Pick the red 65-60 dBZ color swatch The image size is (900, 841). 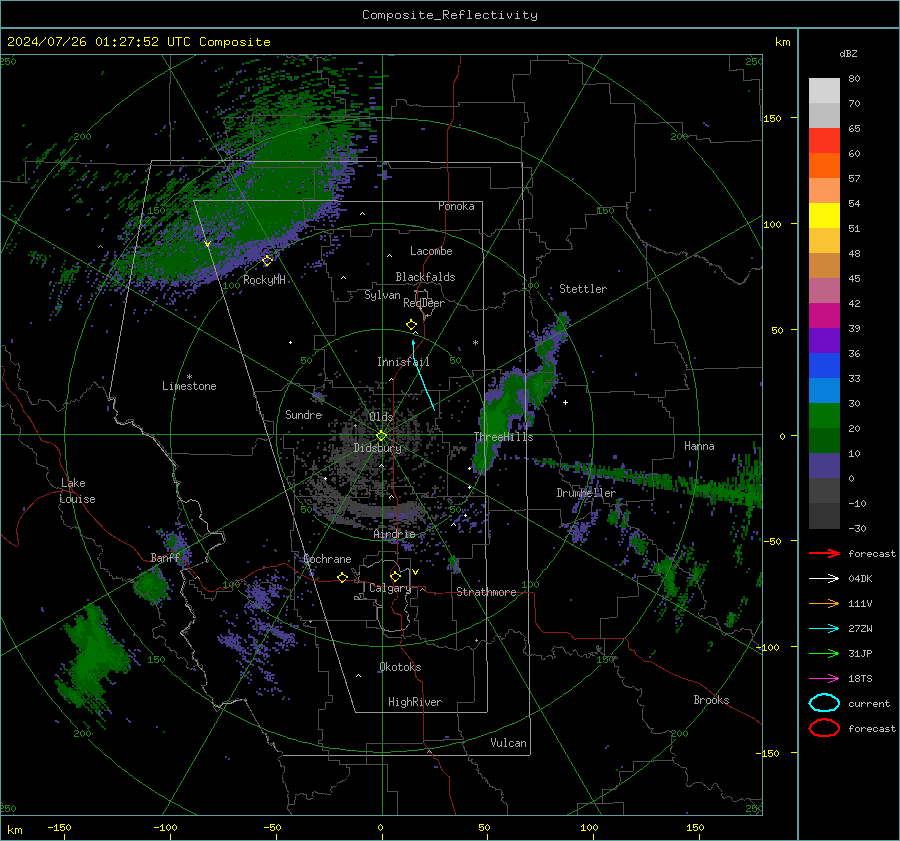pyautogui.click(x=824, y=141)
